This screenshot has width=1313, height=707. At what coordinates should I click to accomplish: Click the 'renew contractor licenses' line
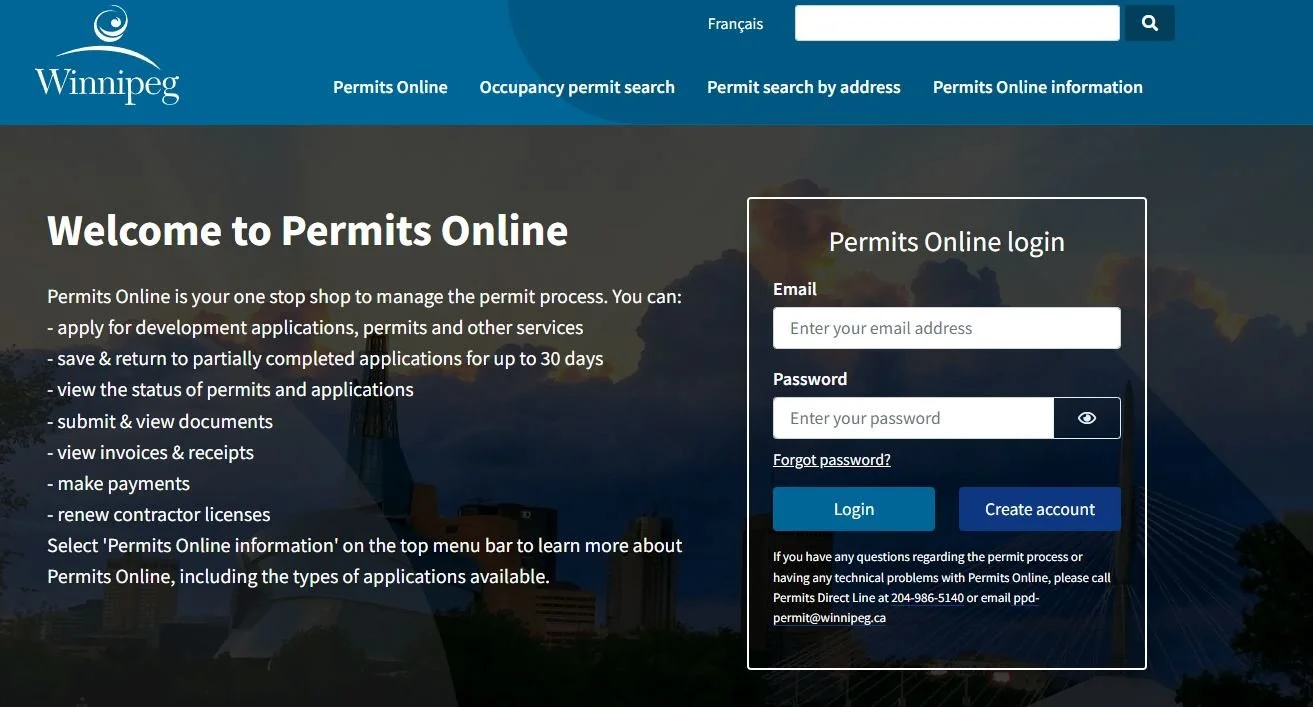coord(159,515)
